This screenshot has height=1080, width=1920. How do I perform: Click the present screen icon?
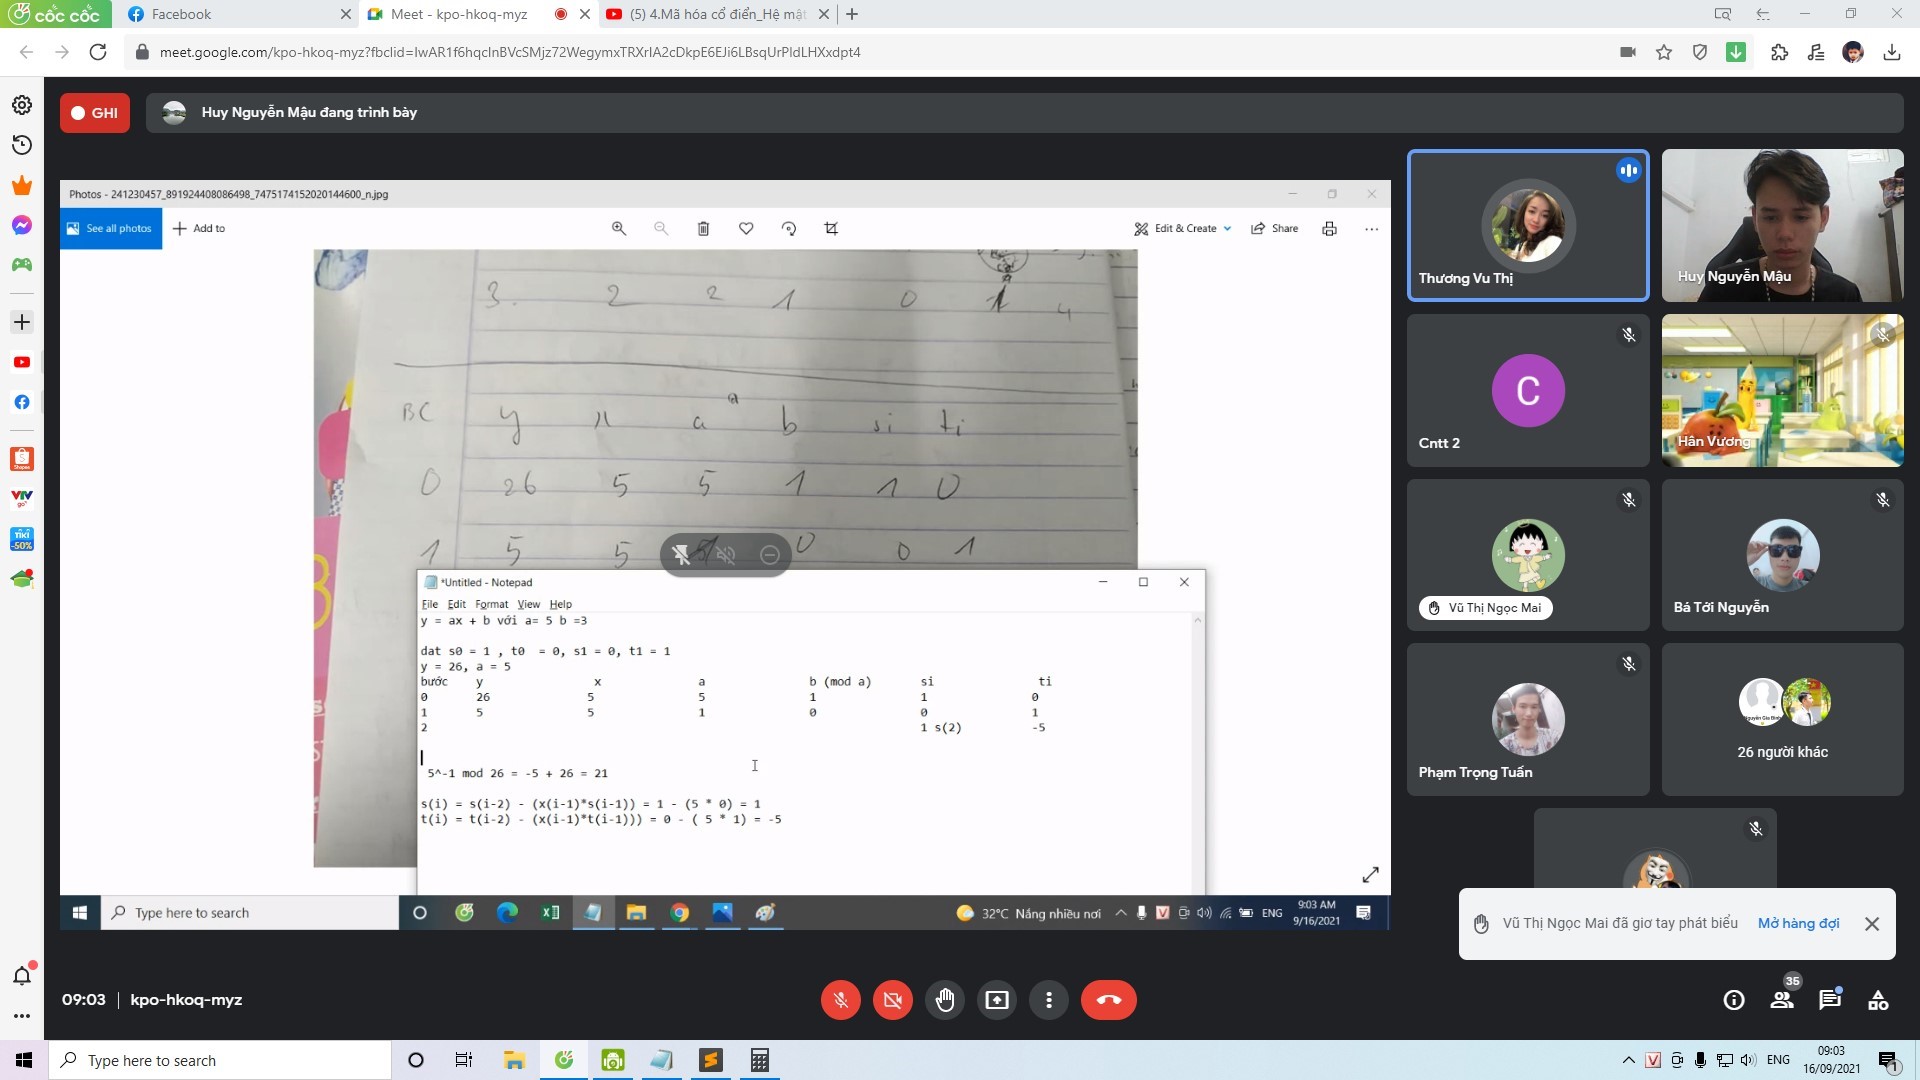tap(997, 1000)
